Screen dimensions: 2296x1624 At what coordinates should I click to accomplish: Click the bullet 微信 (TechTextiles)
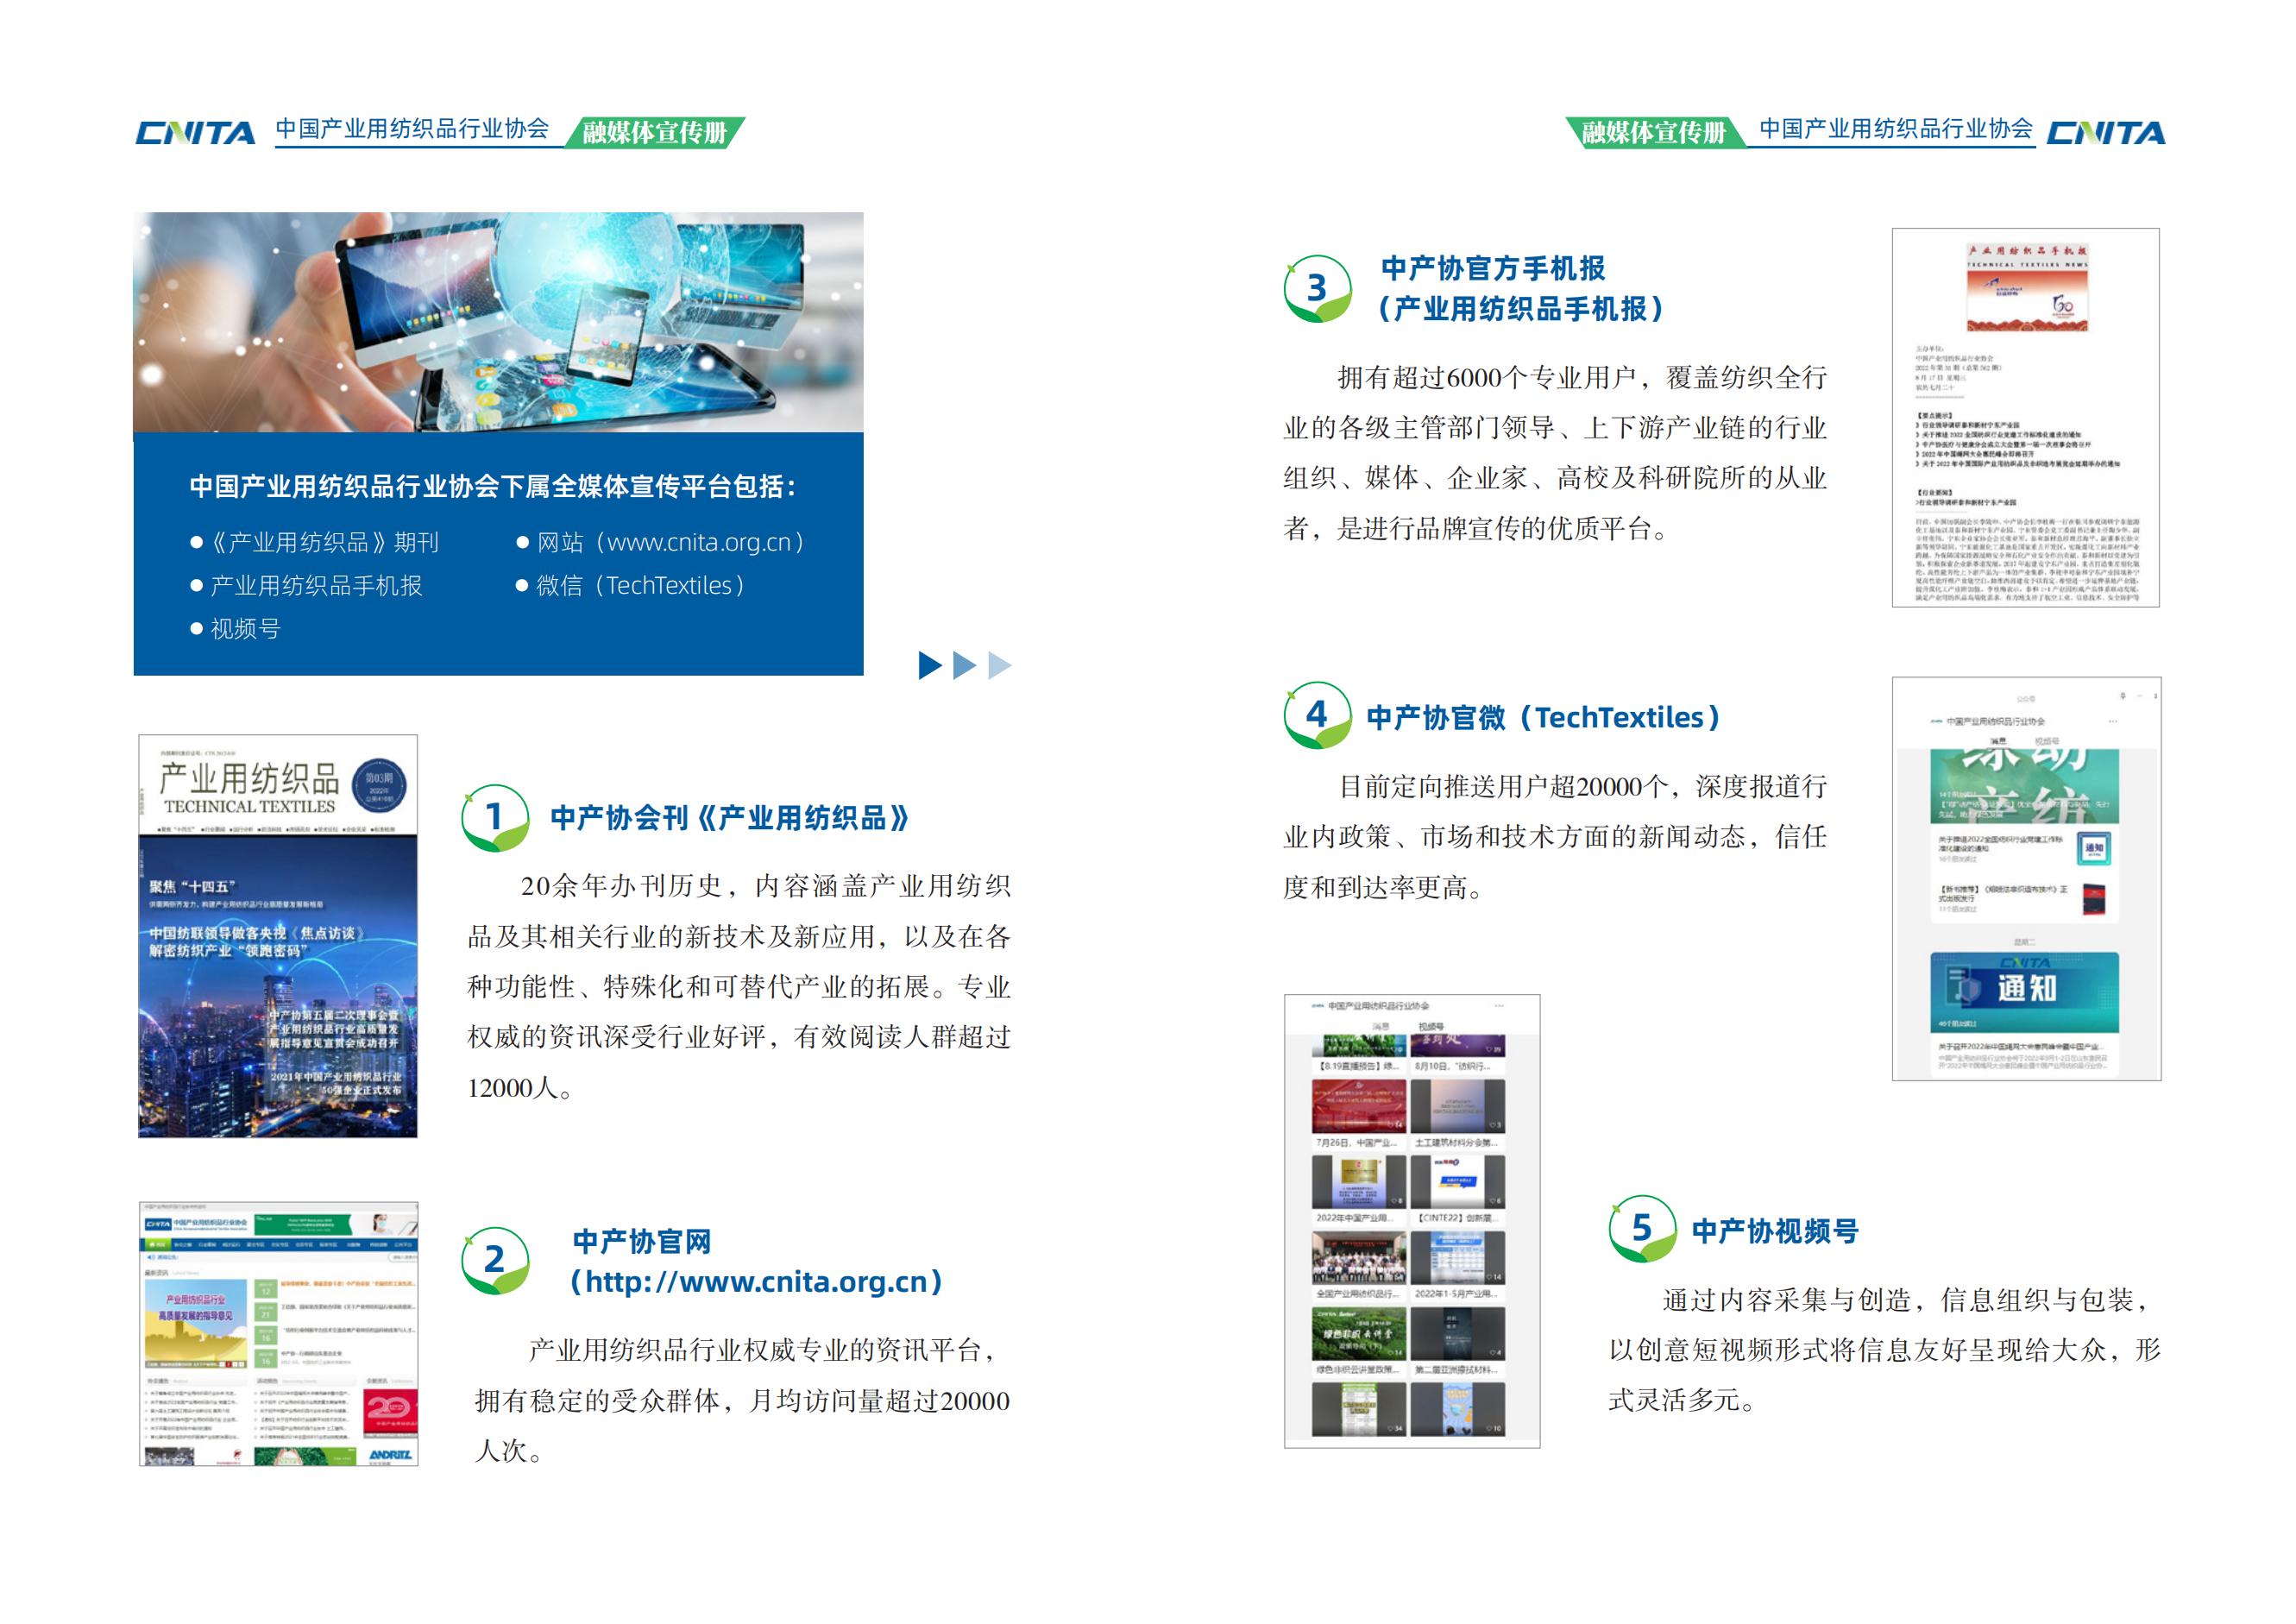click(631, 585)
